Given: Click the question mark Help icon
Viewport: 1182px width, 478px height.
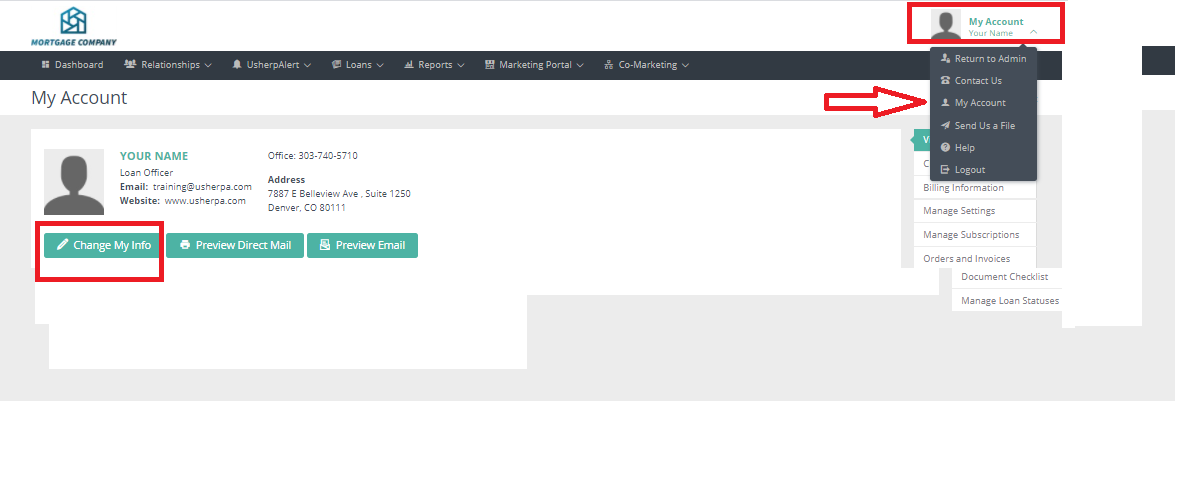Looking at the screenshot, I should point(945,148).
